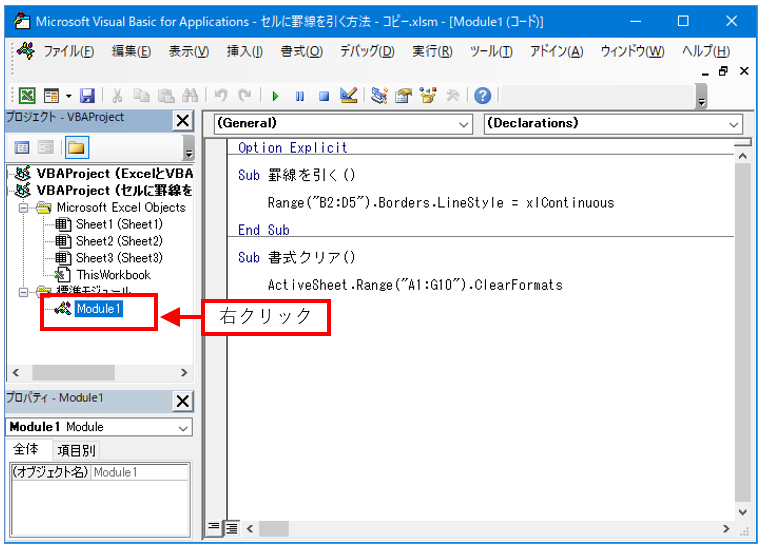Click in the Borders.LineStyle code line
759x547 pixels.
click(441, 202)
